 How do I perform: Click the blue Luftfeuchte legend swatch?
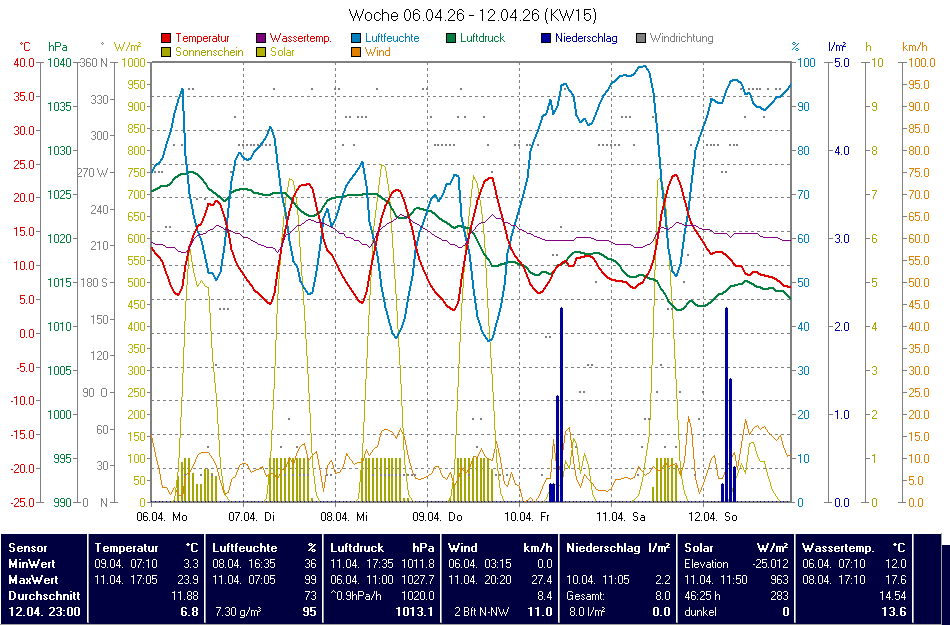[x=358, y=39]
